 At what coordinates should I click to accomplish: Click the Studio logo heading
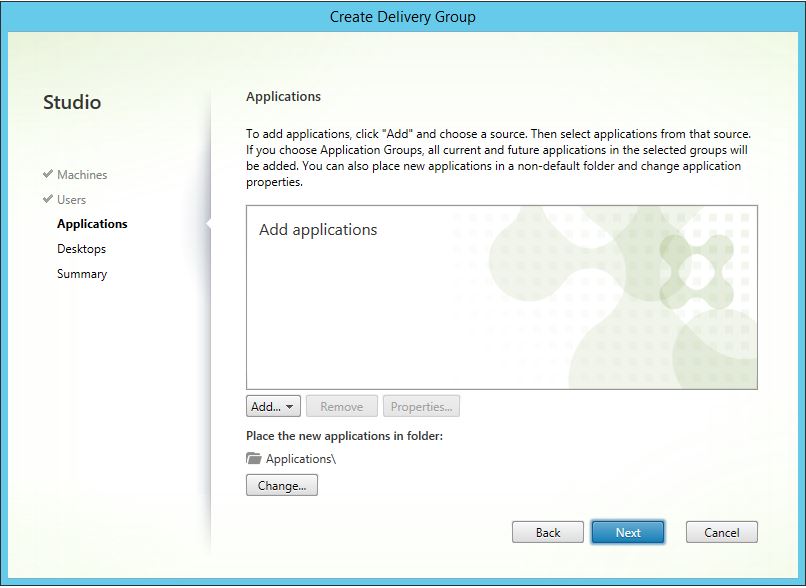click(73, 102)
